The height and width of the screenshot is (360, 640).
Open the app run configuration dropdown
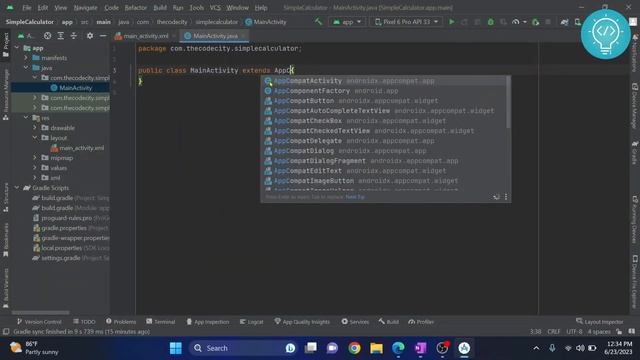coord(347,22)
